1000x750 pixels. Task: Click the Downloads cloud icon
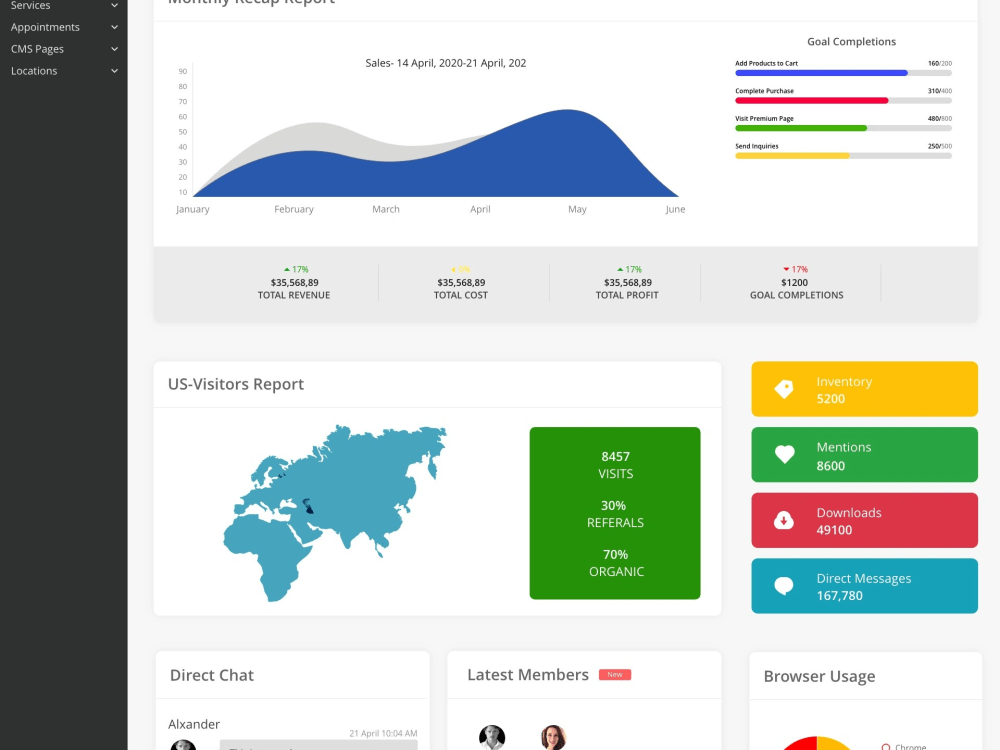(x=784, y=520)
